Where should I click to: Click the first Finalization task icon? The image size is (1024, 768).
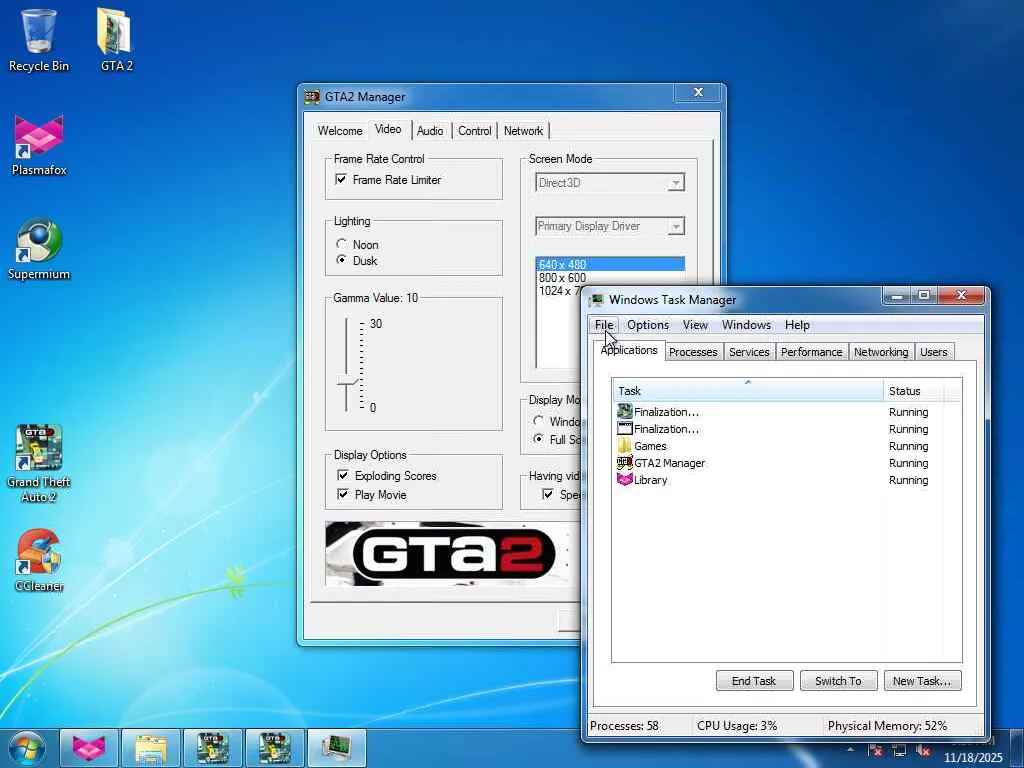click(x=624, y=411)
